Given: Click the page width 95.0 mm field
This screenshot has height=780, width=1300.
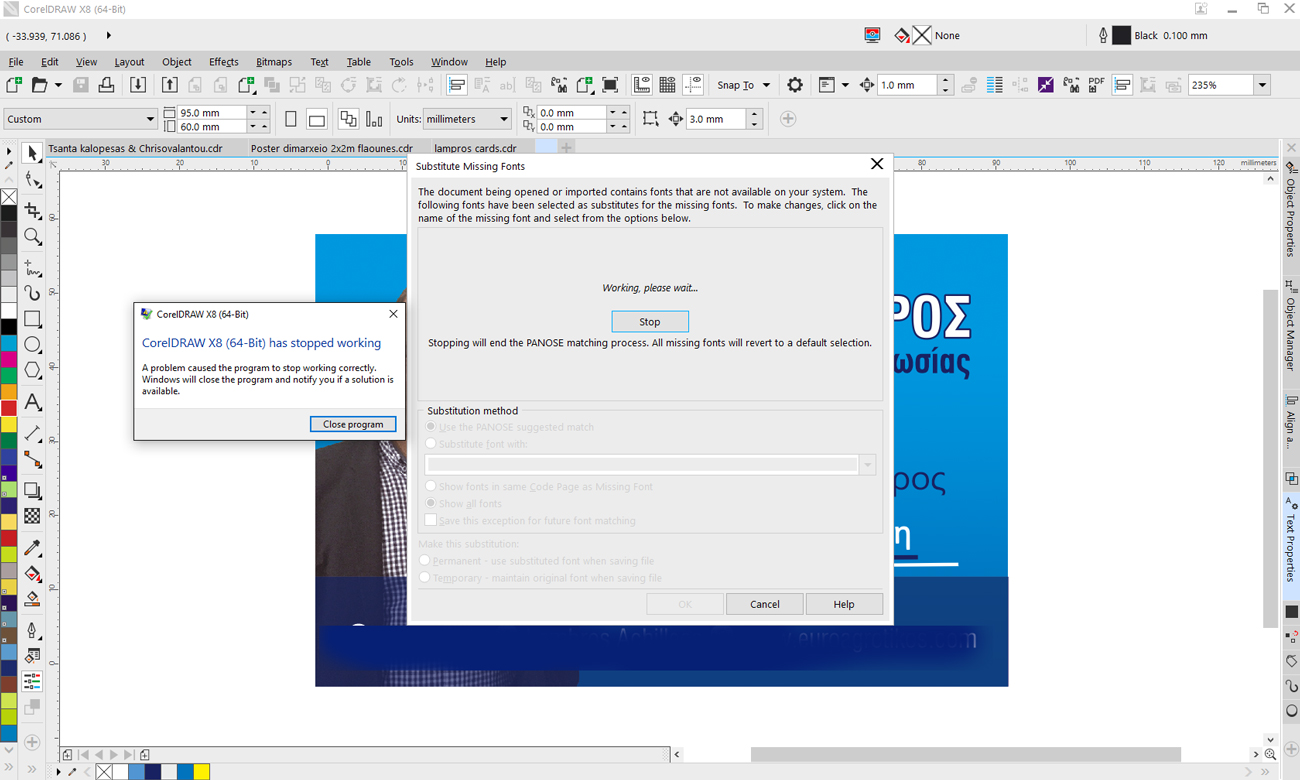Looking at the screenshot, I should (213, 113).
